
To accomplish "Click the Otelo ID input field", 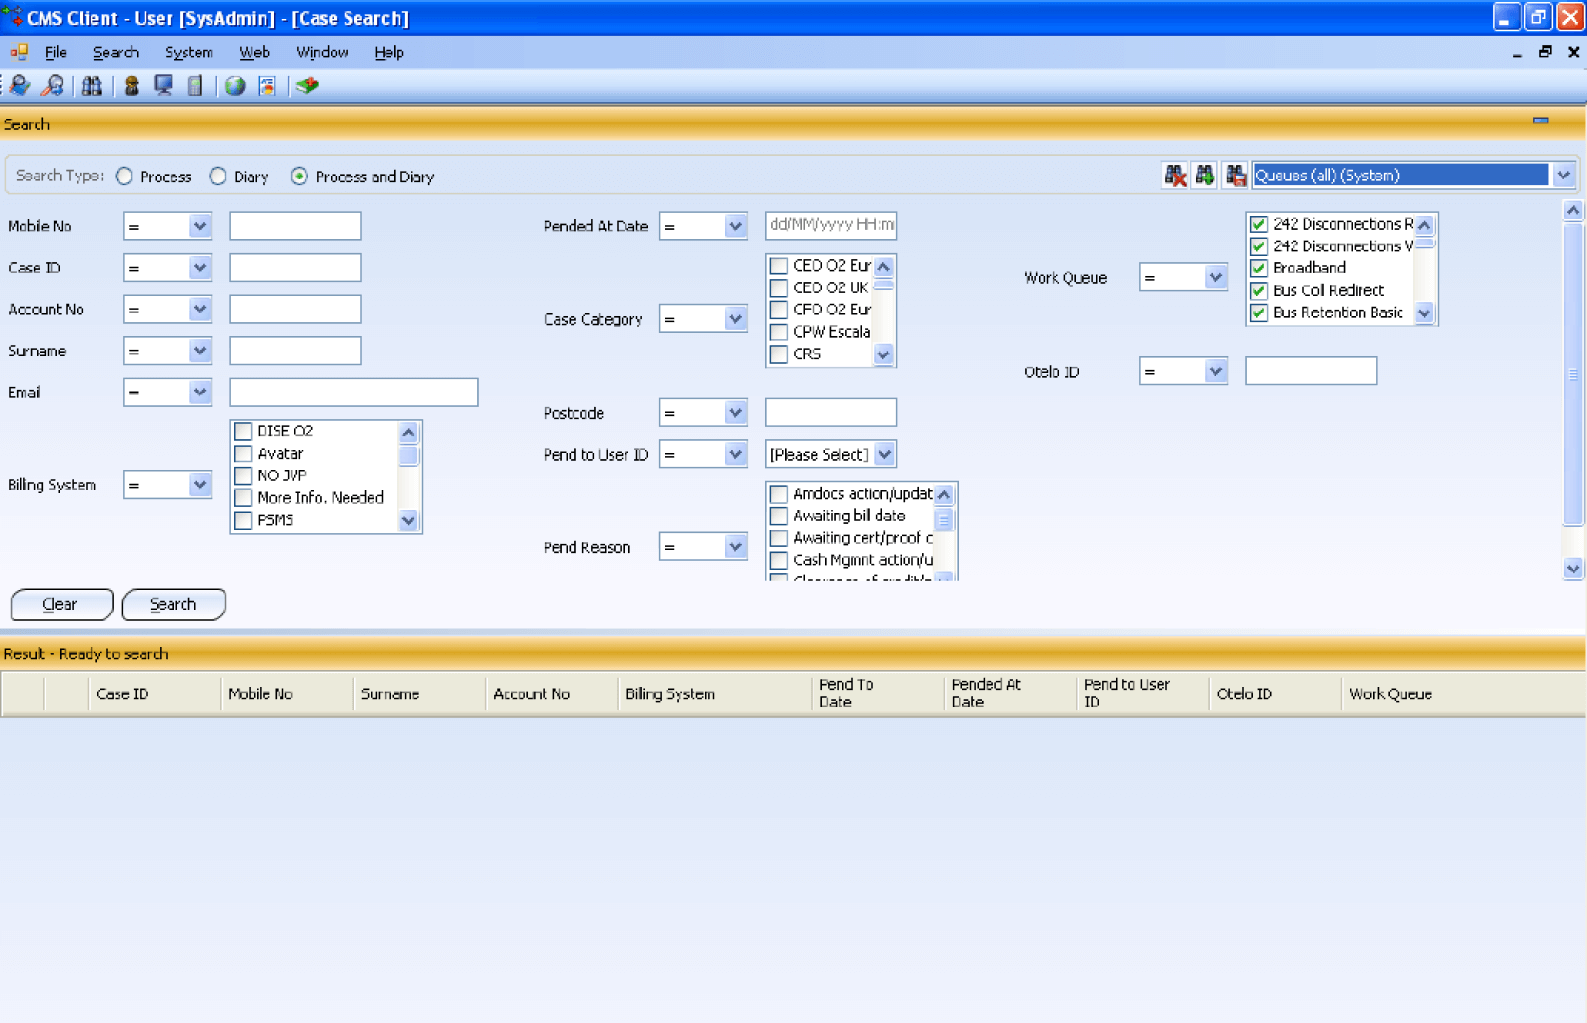I will [x=1311, y=372].
